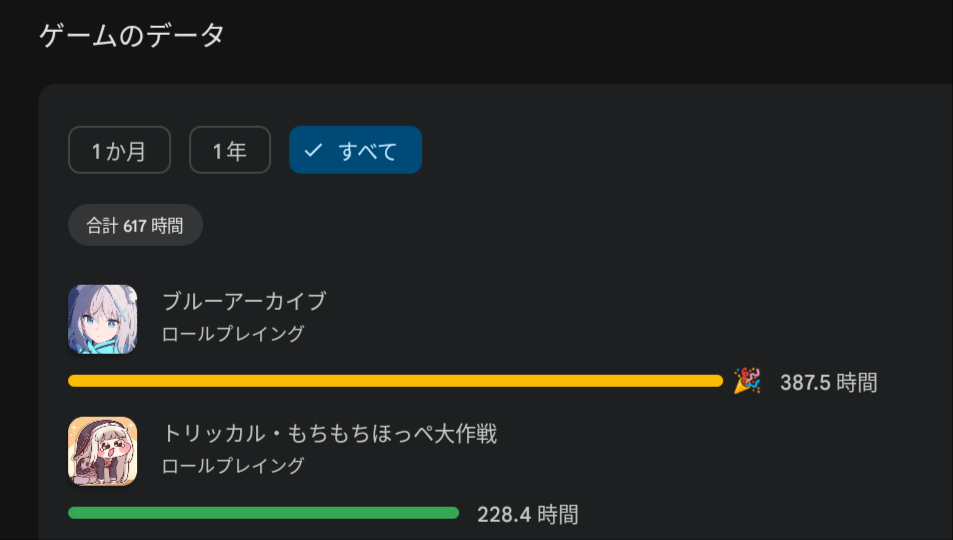Select the 1か月 time filter

(119, 150)
